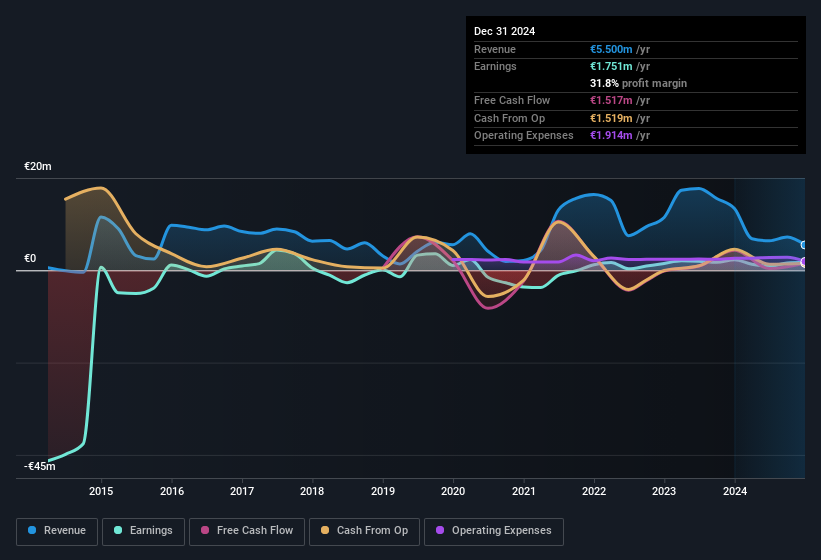Toggle the Earnings series legend button
Viewport: 821px width, 560px height.
[143, 531]
